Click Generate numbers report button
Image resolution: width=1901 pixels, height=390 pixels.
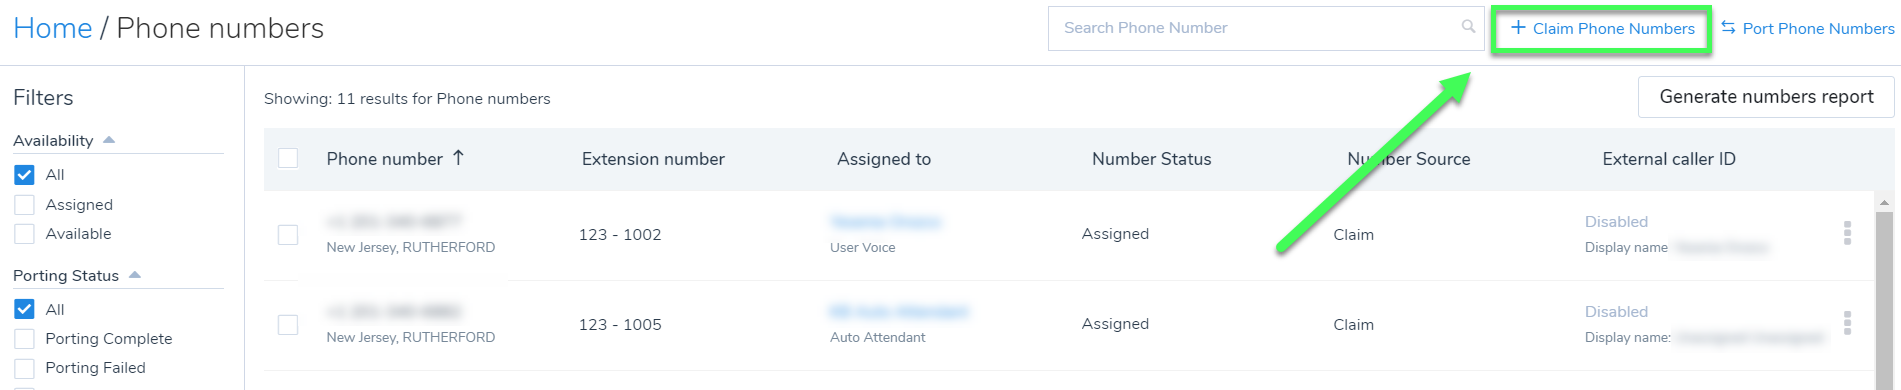pyautogui.click(x=1766, y=97)
